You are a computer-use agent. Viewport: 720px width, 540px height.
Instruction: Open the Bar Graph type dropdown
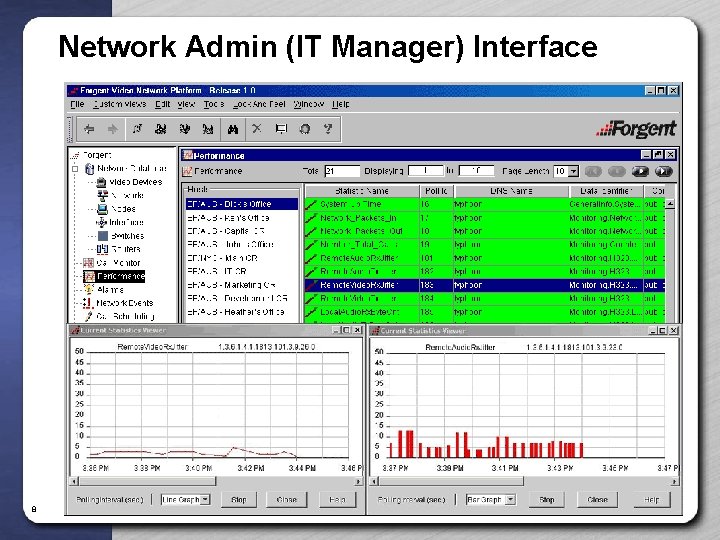point(510,500)
